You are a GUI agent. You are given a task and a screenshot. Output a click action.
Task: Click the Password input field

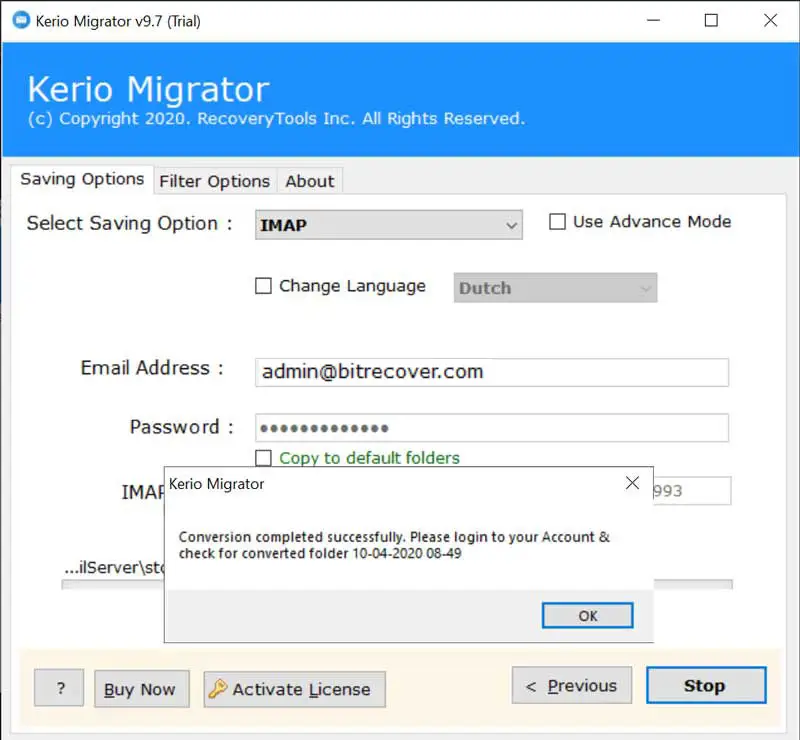(x=492, y=428)
